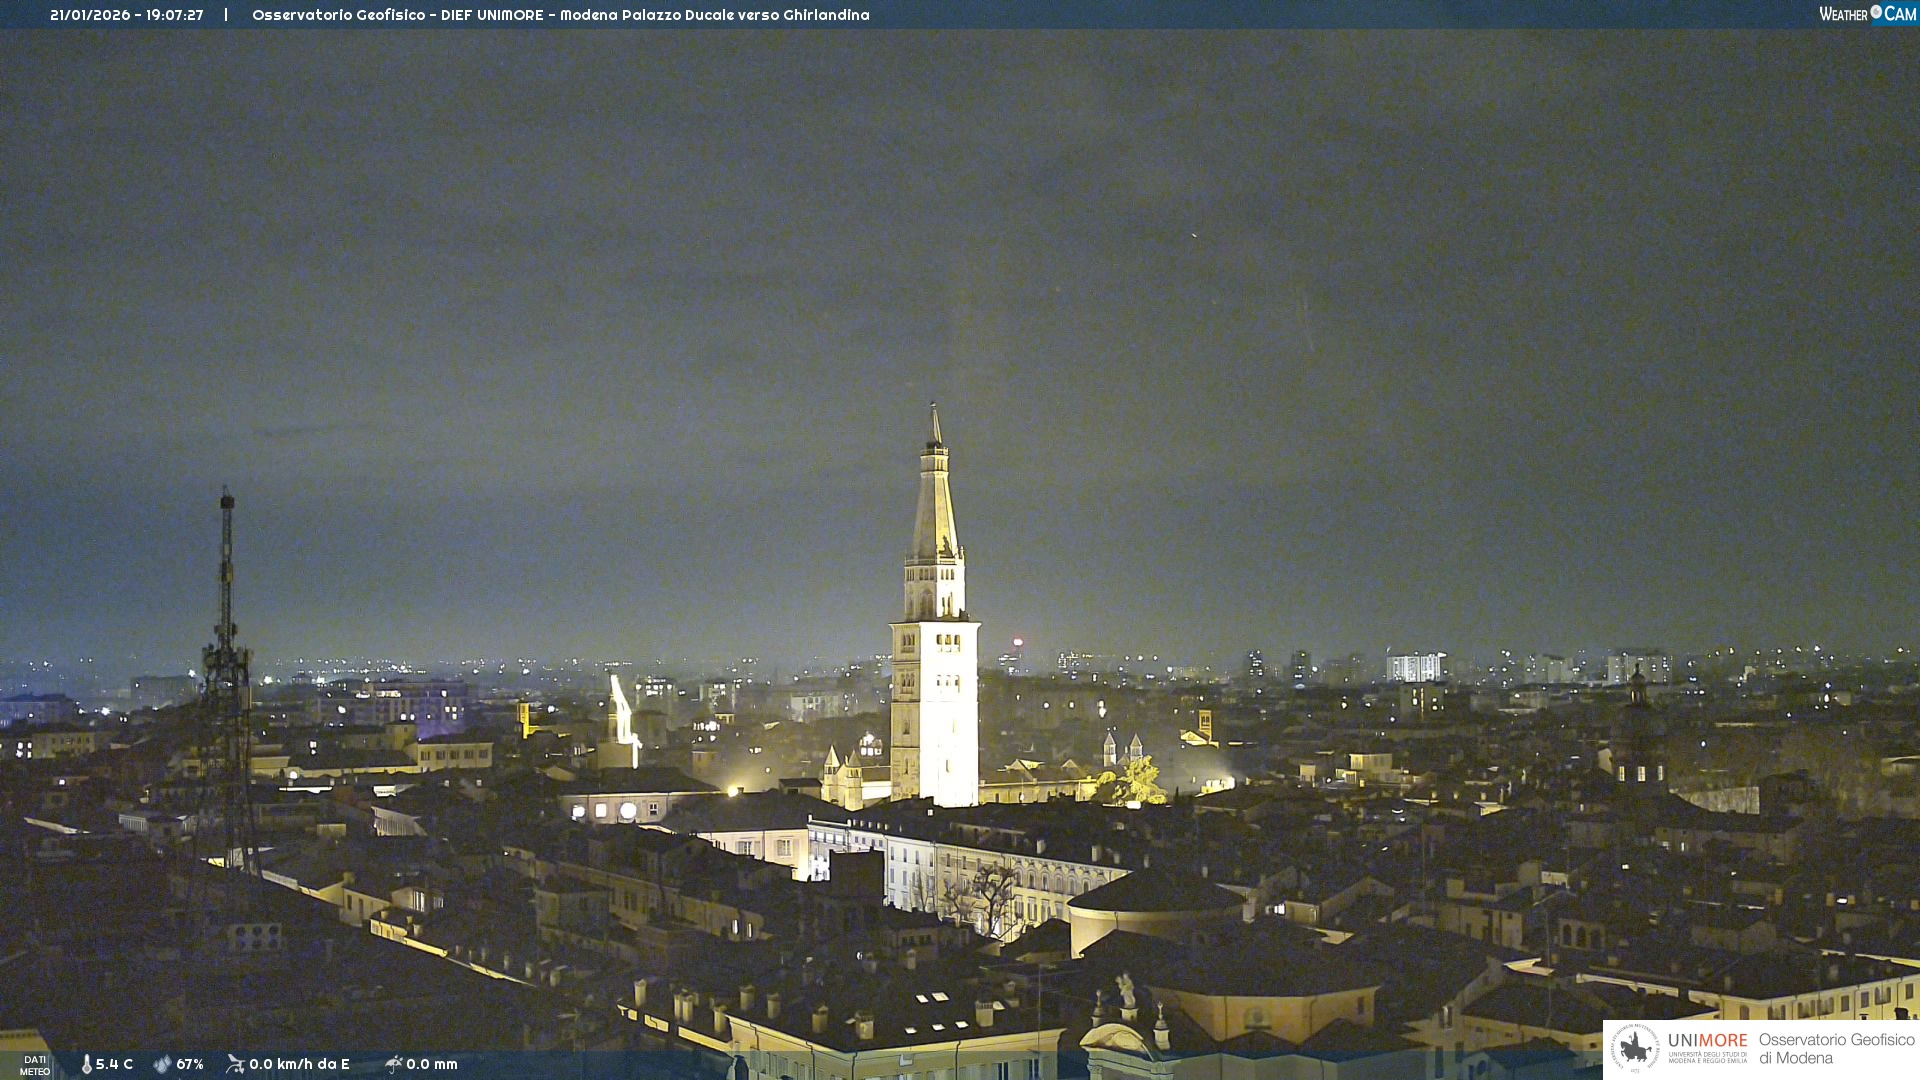This screenshot has width=1920, height=1080.
Task: Click the DATI METEO label
Action: coord(35,1065)
